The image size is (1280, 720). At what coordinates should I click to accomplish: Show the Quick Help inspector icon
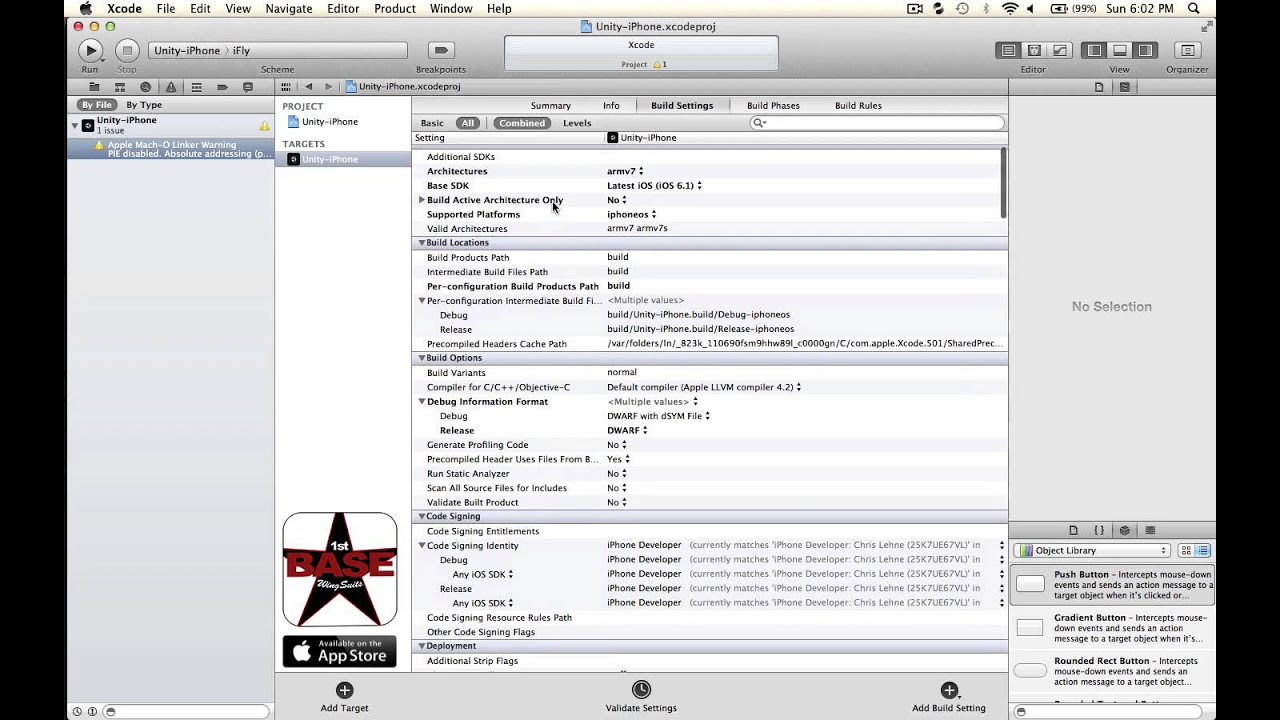tap(1125, 87)
